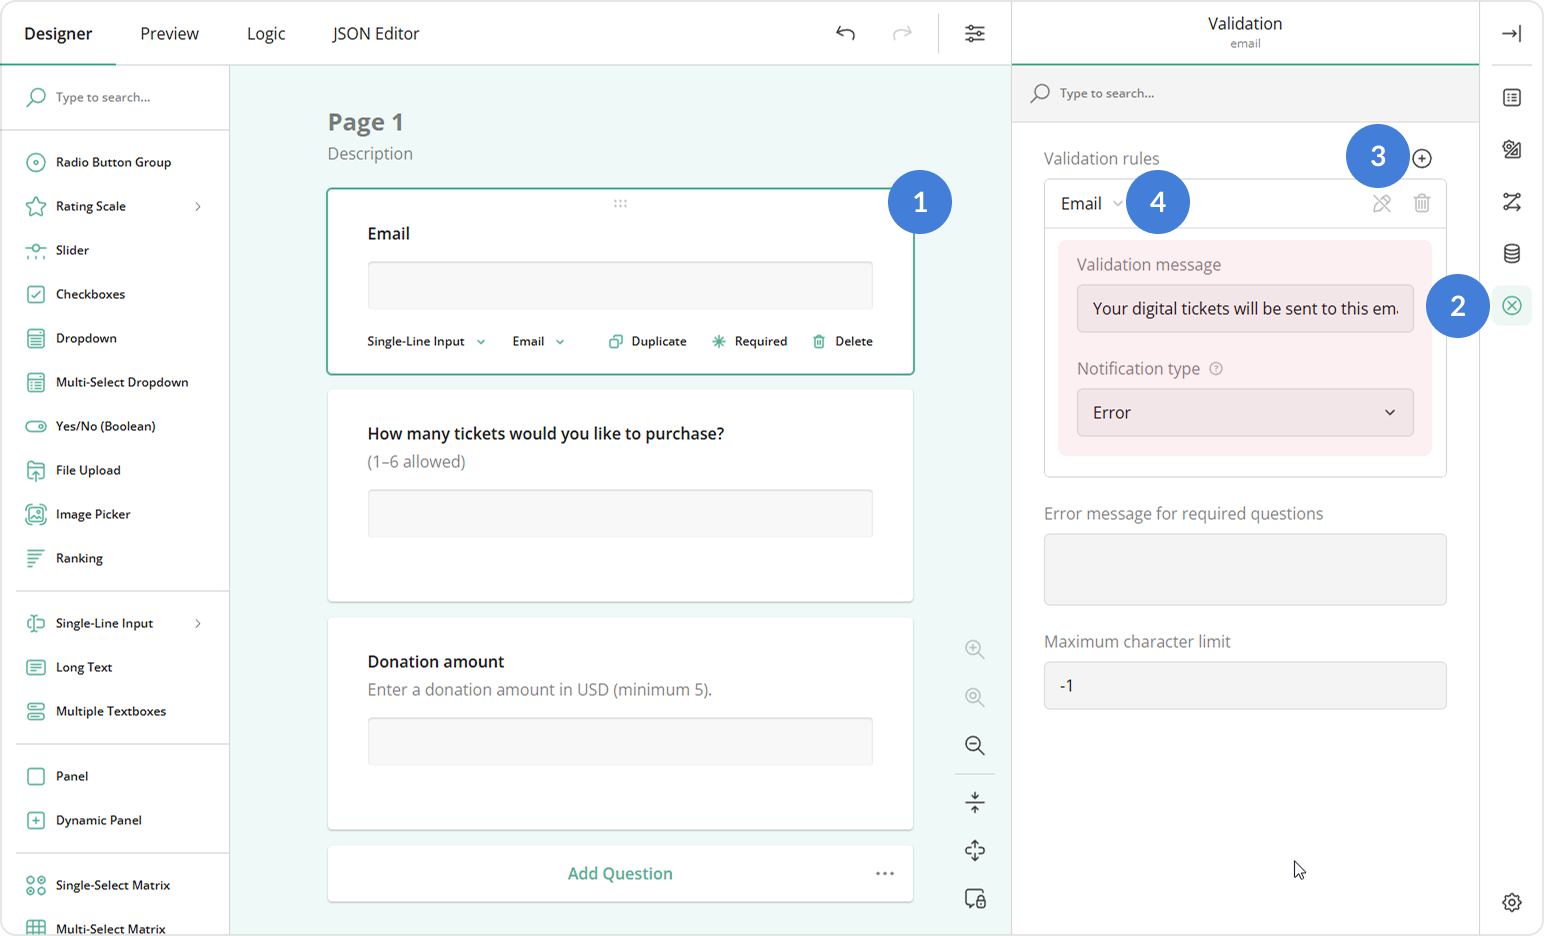Image resolution: width=1544 pixels, height=936 pixels.
Task: Duplicate the Email question
Action: tap(647, 341)
